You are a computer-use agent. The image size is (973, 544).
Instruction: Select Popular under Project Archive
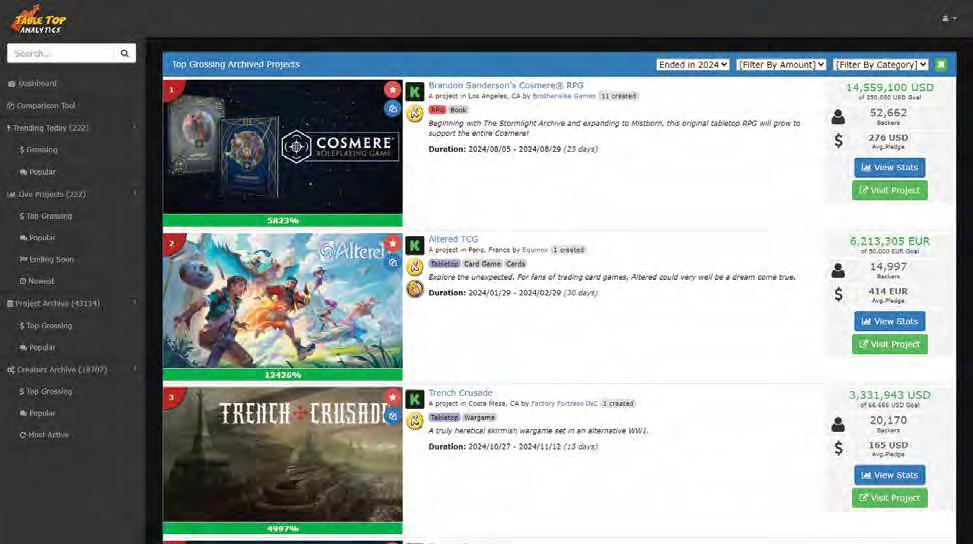click(x=38, y=347)
